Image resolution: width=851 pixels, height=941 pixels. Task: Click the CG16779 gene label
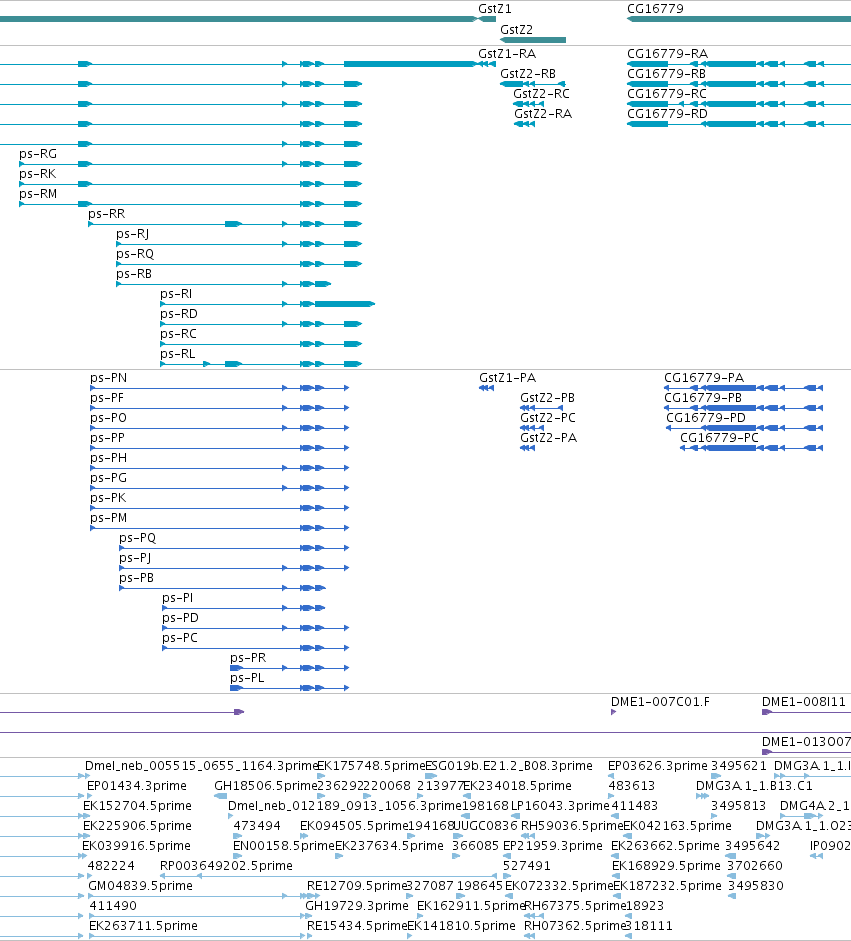pos(655,9)
